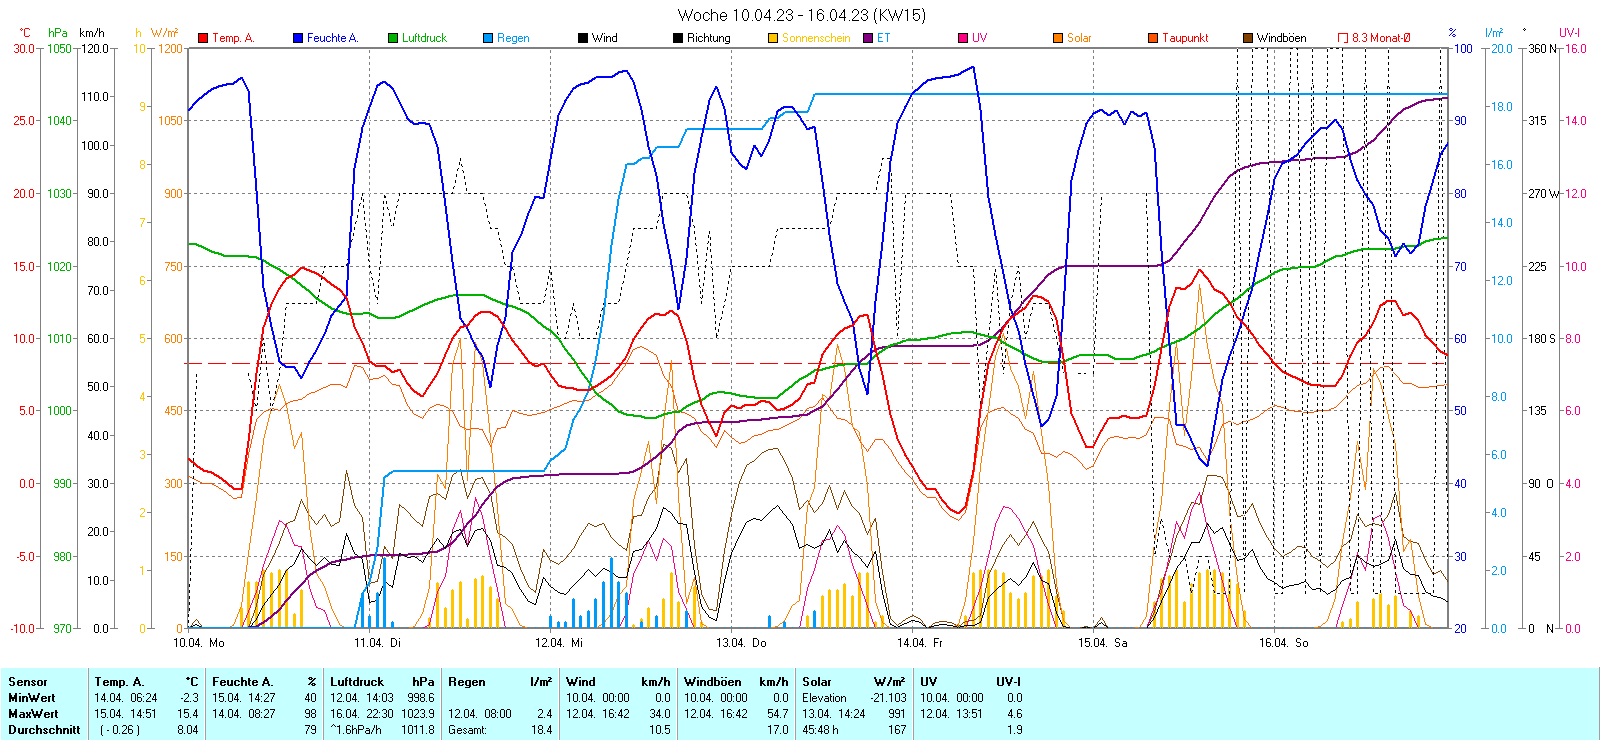Screen dimensions: 1600x740
Task: Select the yellow Sonnenschein legend marker
Action: click(x=773, y=38)
